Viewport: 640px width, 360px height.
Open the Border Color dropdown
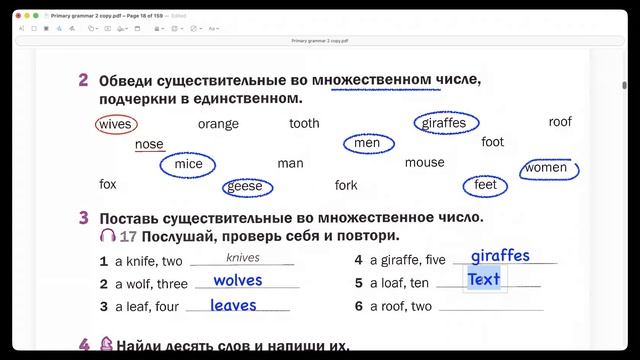tap(177, 29)
